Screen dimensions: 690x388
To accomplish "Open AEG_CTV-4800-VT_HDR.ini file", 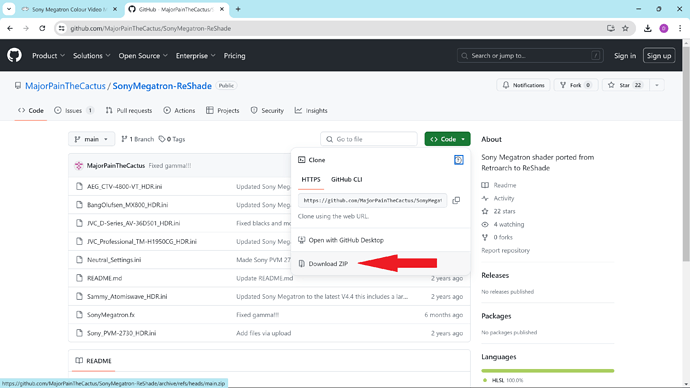I will click(125, 187).
